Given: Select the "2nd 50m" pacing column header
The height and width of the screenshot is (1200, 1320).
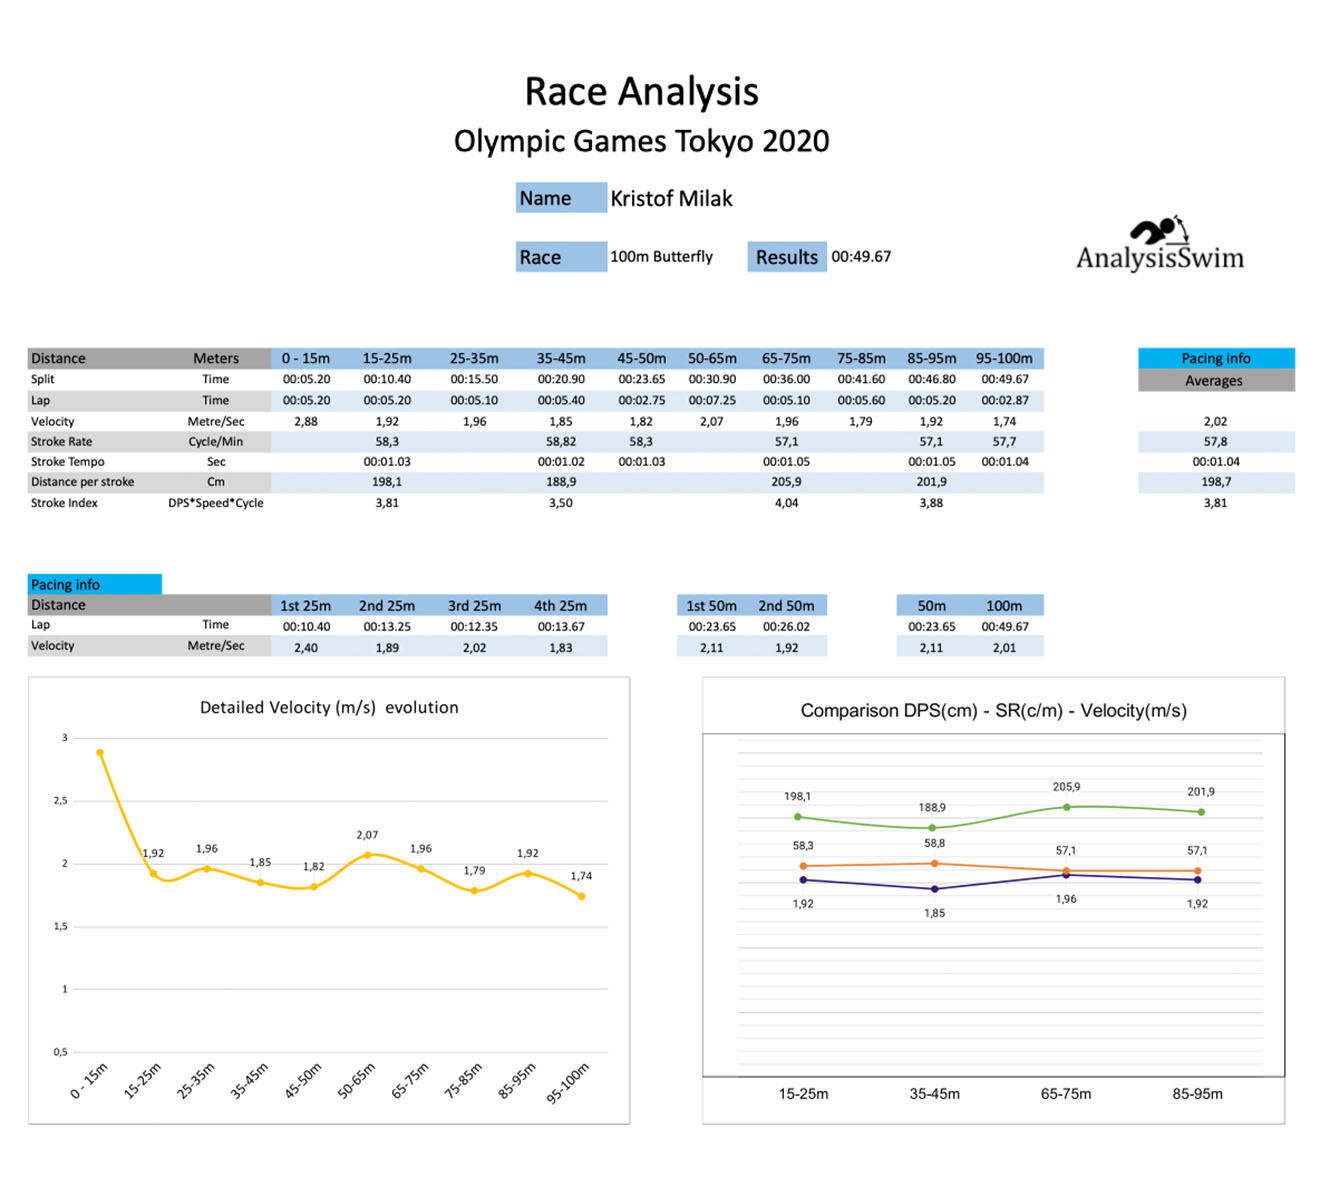Looking at the screenshot, I should tap(786, 606).
